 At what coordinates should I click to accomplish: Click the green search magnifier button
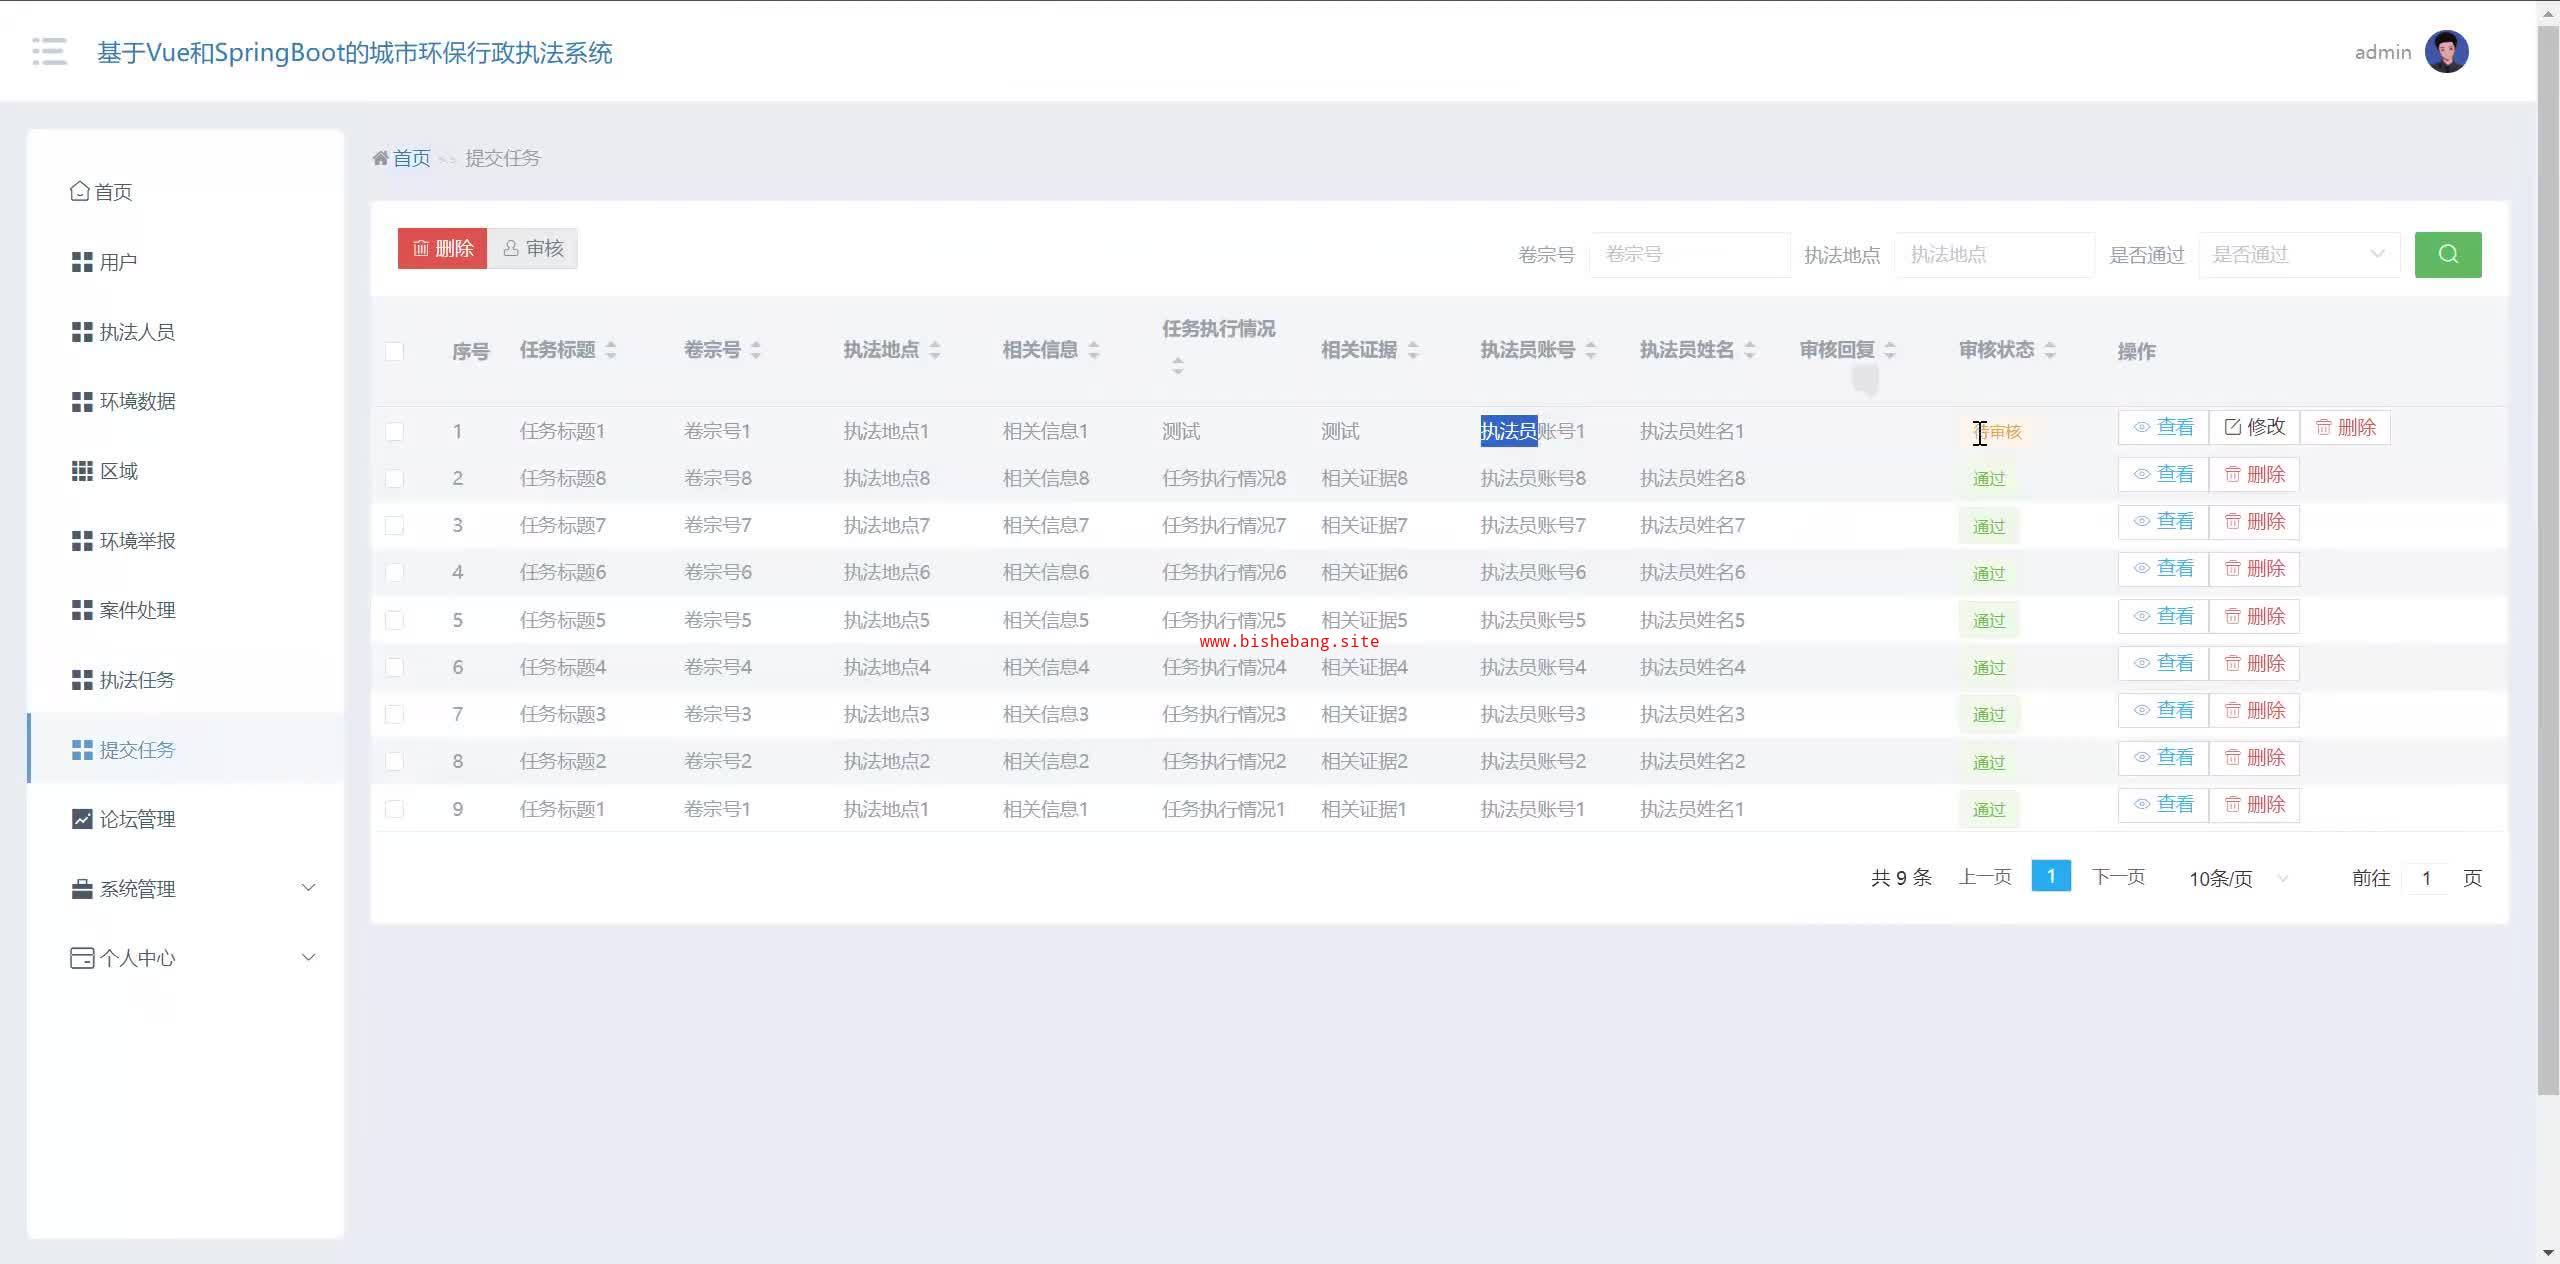pyautogui.click(x=2447, y=254)
